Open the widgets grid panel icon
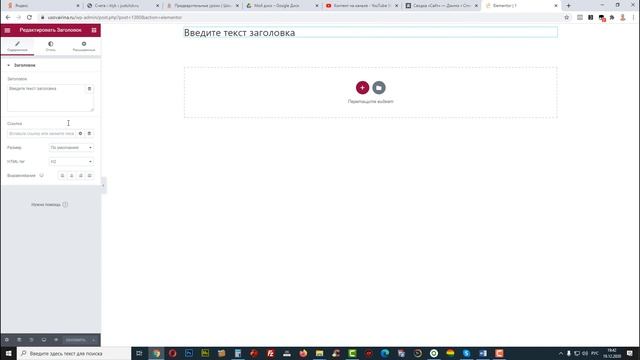 point(94,30)
